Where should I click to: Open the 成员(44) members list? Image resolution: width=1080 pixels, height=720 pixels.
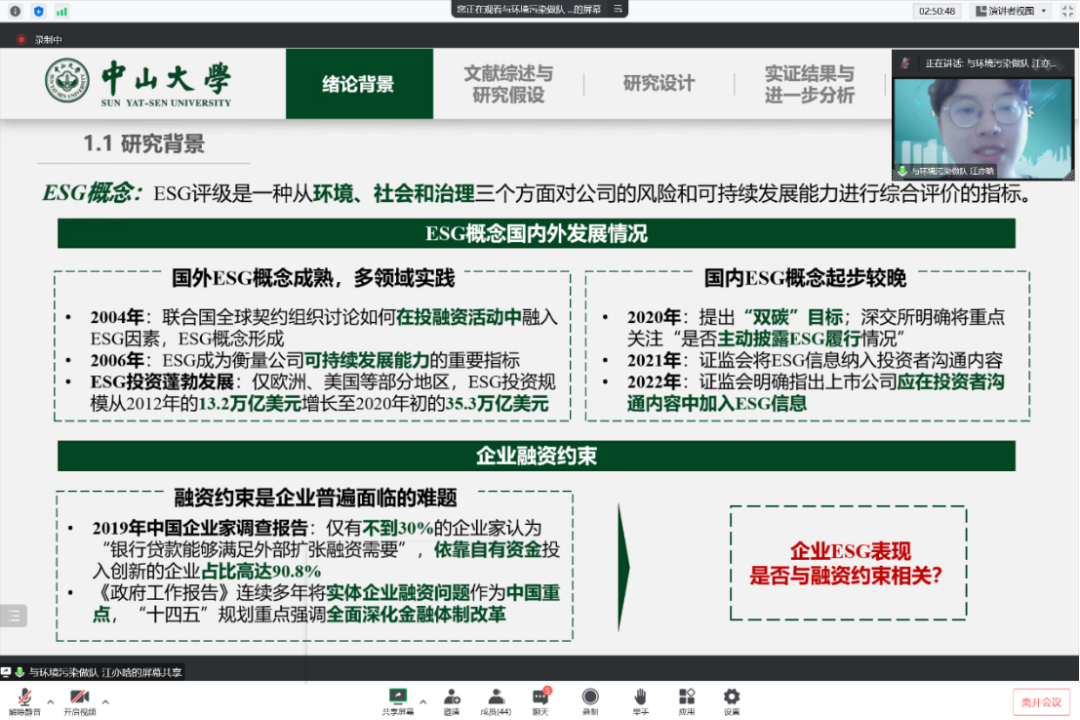tap(496, 702)
